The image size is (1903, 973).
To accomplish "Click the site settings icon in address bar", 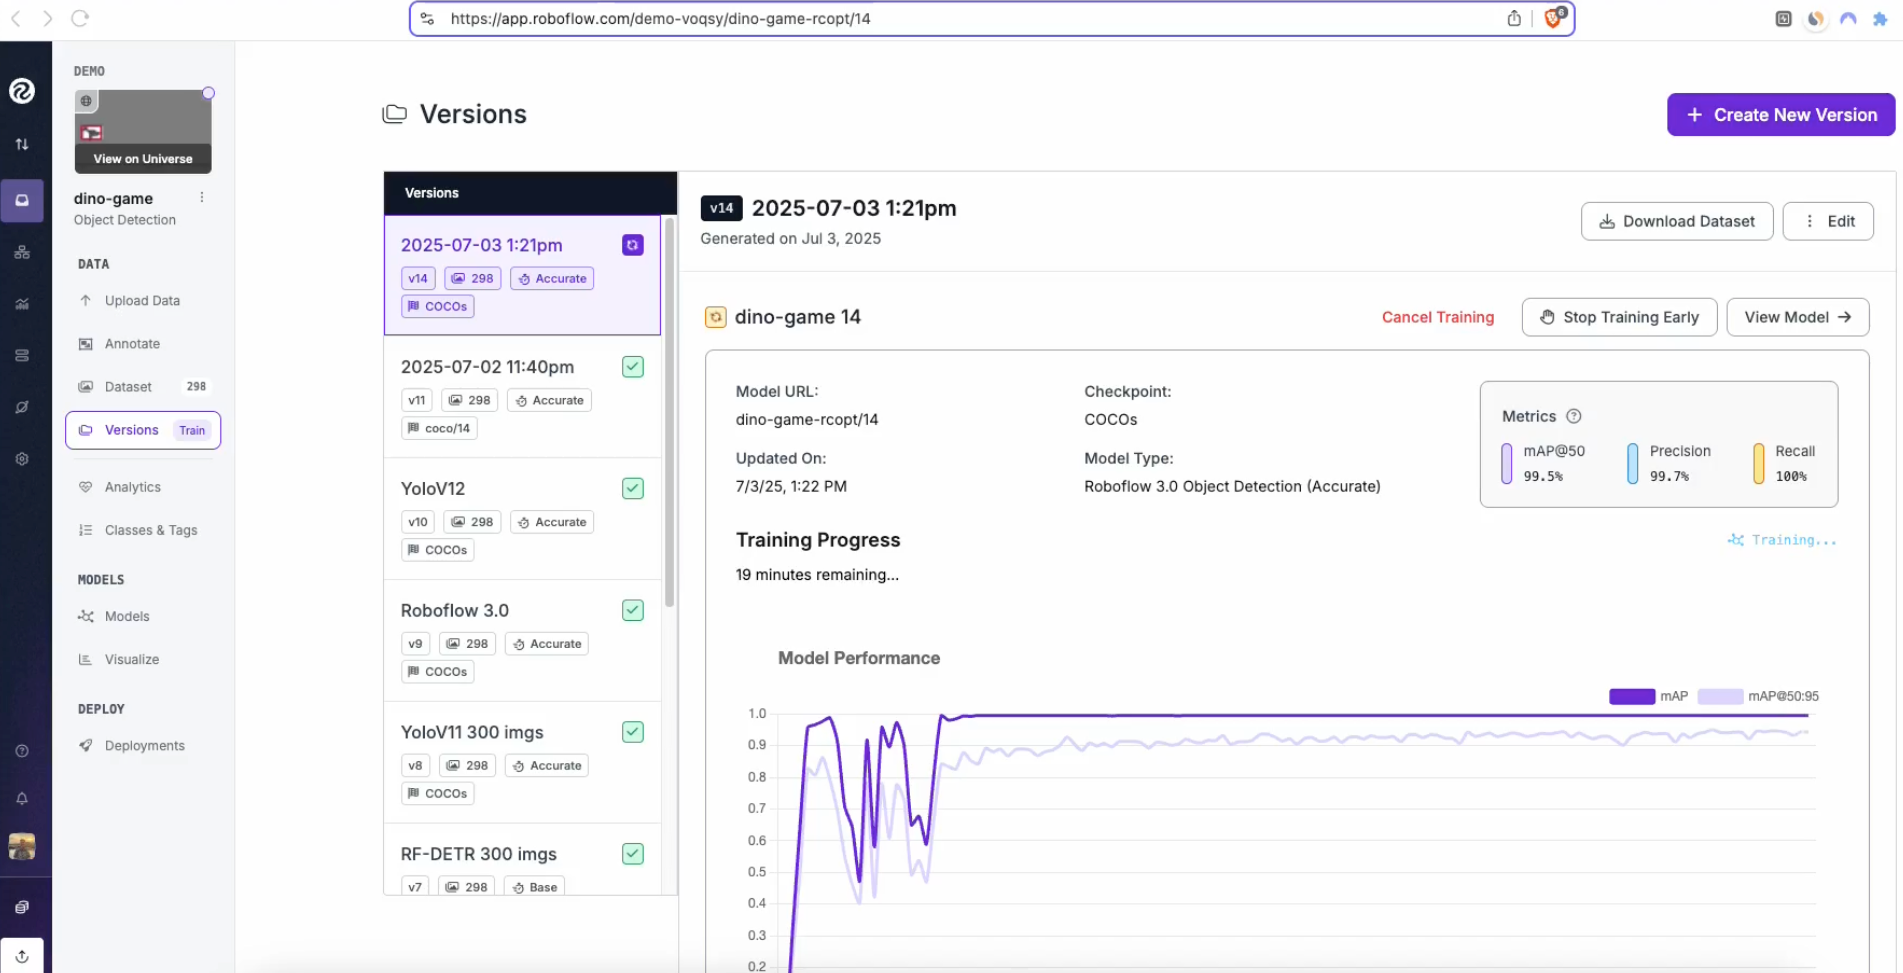I will click(x=427, y=18).
